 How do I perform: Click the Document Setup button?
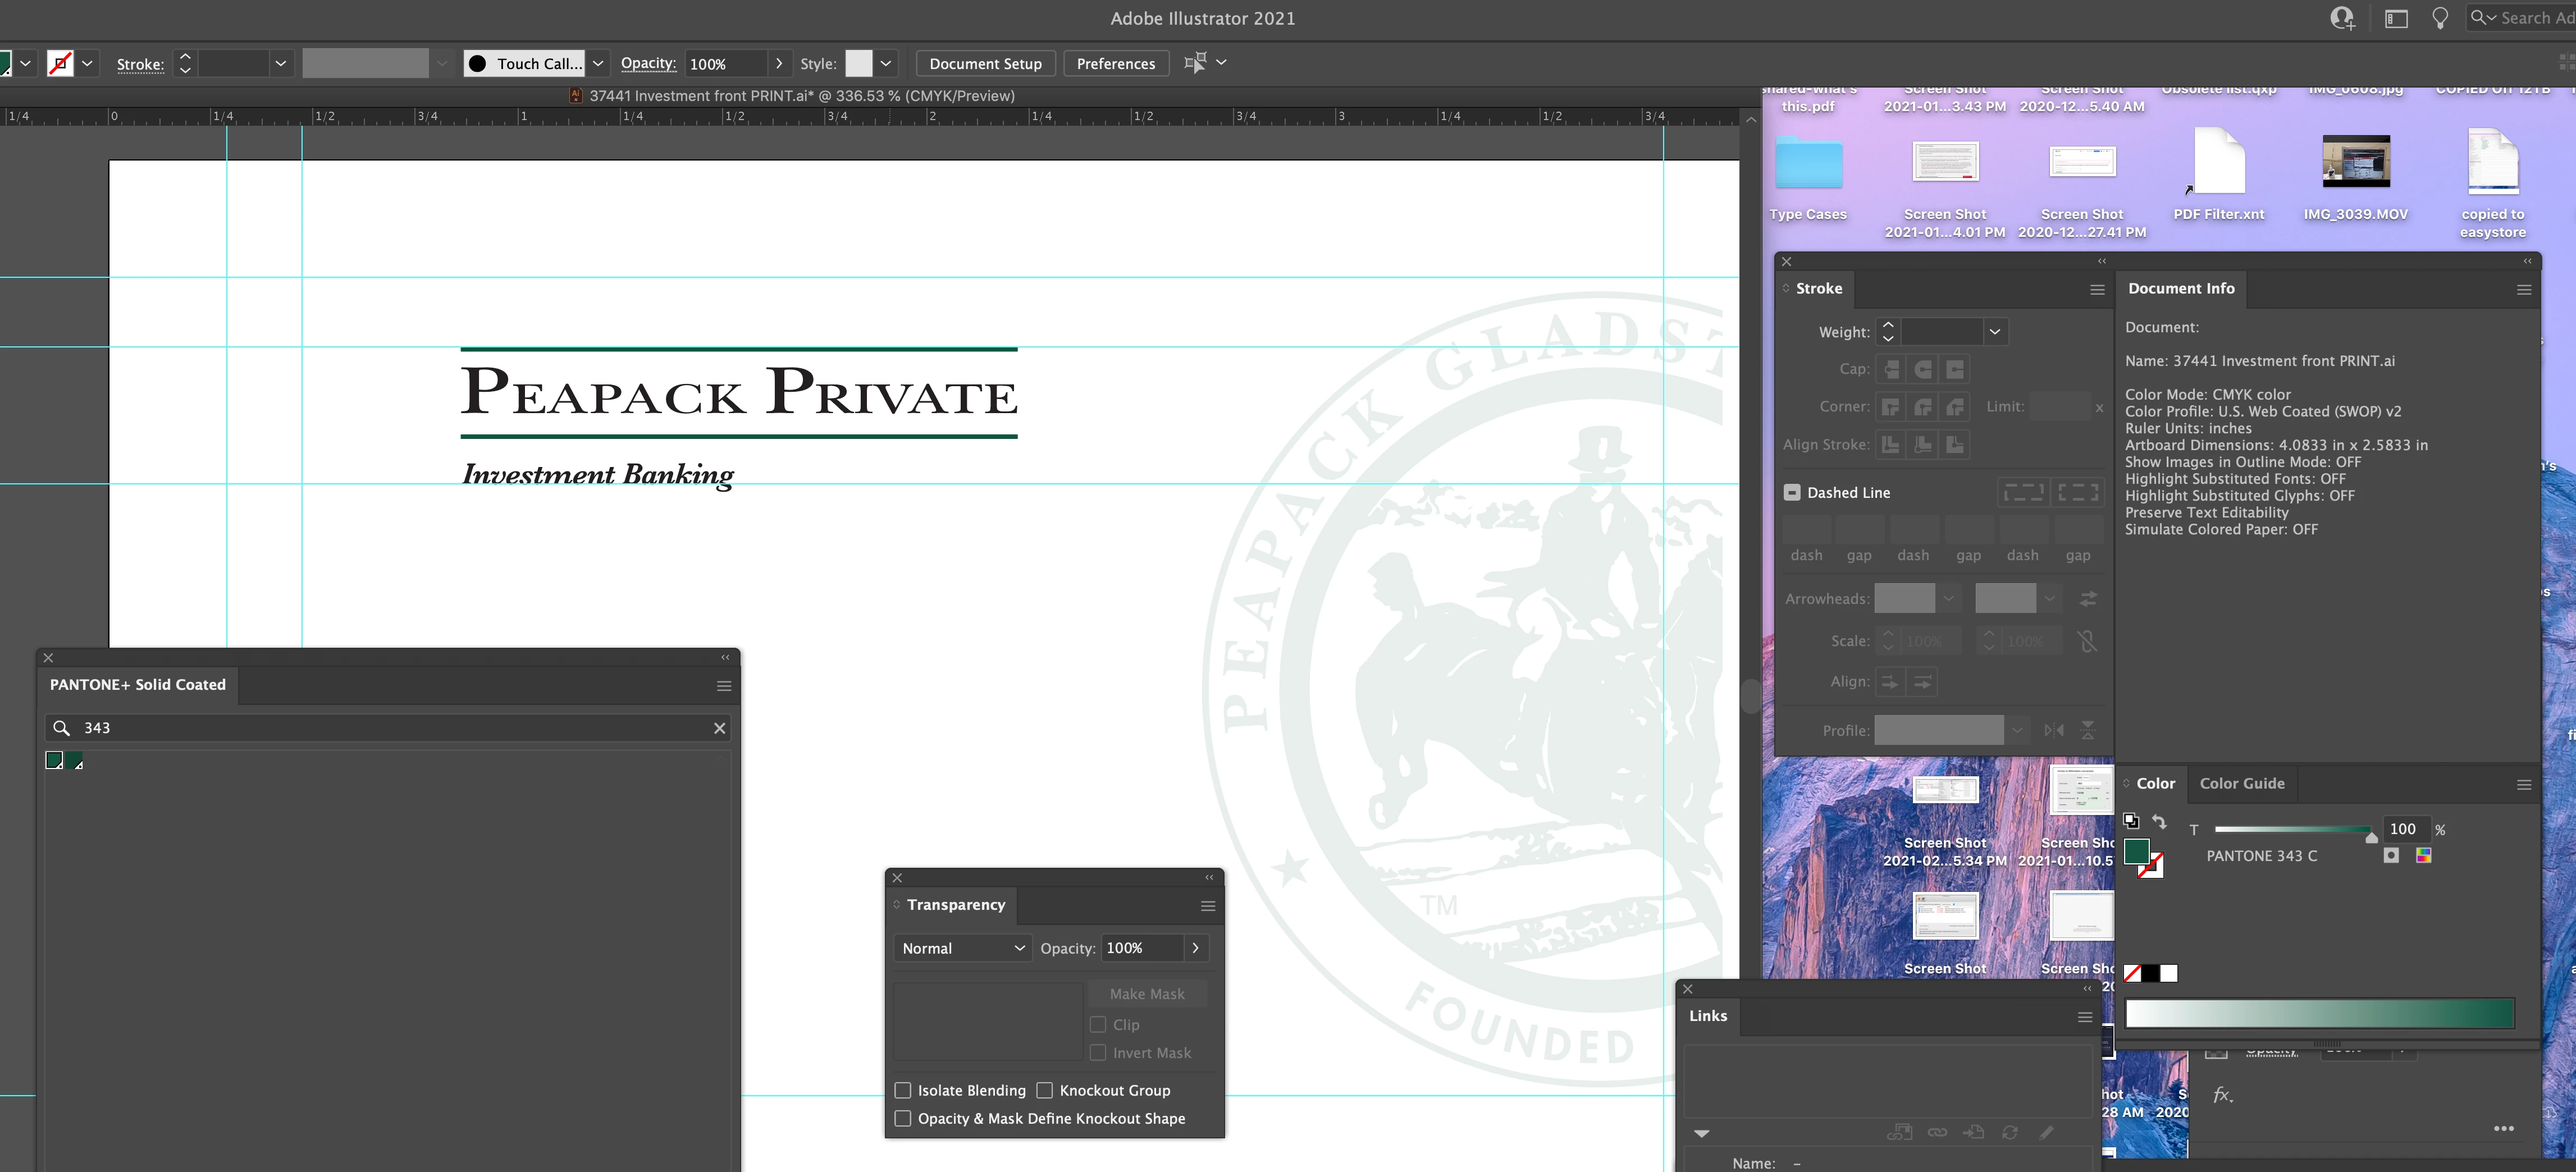pos(985,63)
